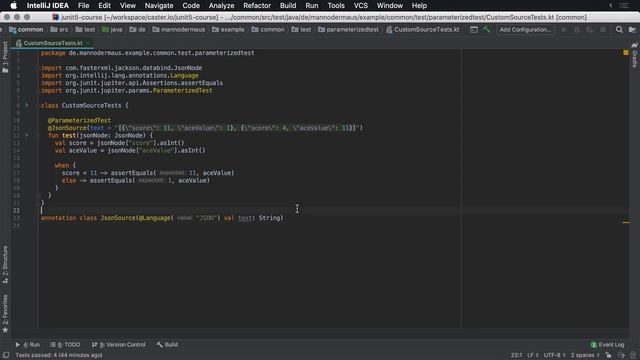Open the Run tool window button
This screenshot has width=640, height=360.
point(27,344)
